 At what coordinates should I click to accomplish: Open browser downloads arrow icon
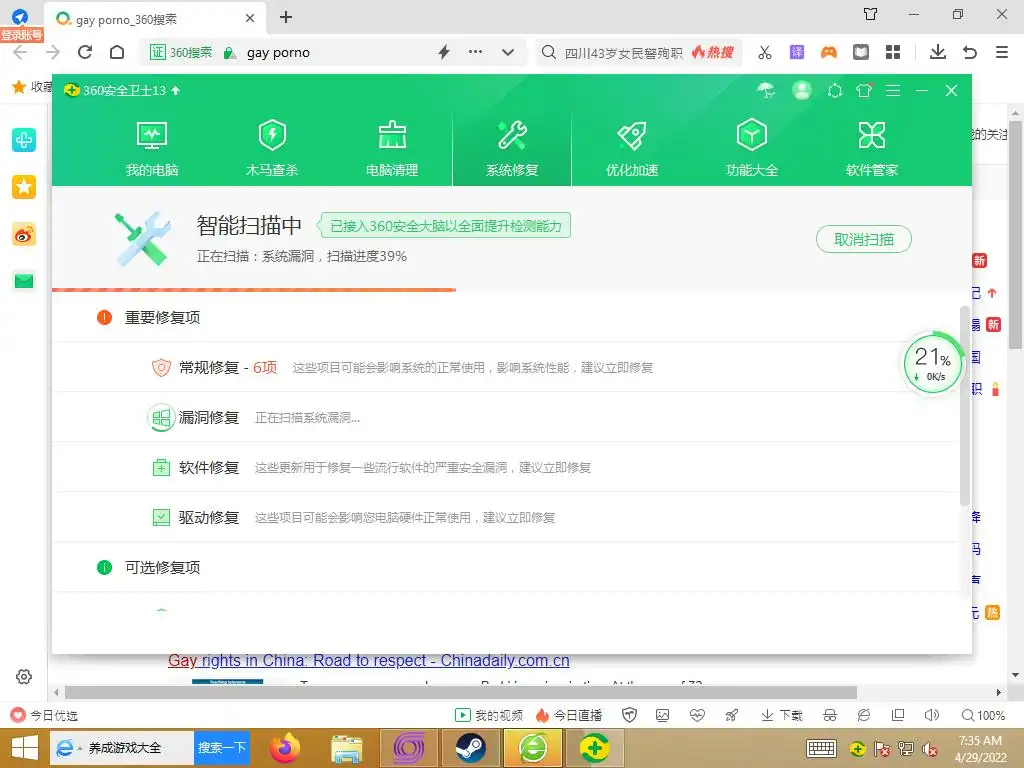(x=938, y=52)
